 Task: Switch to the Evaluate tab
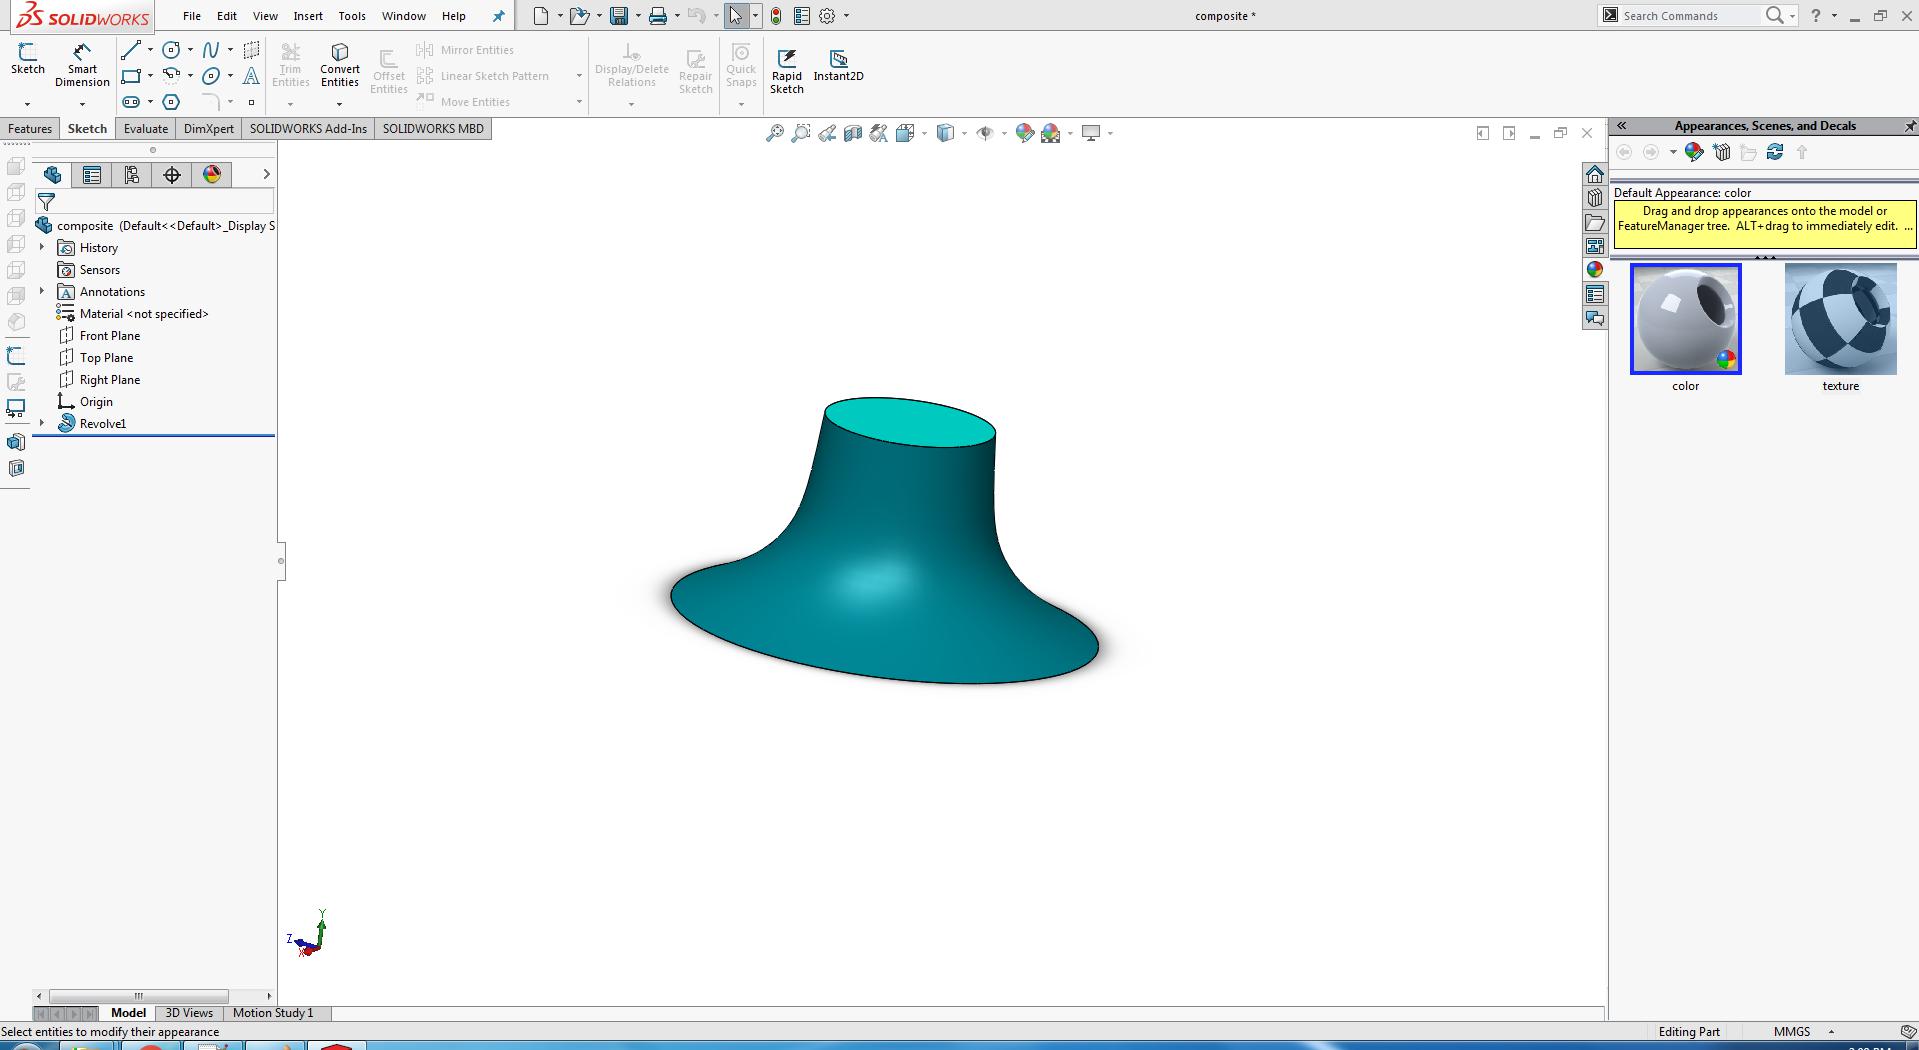146,129
